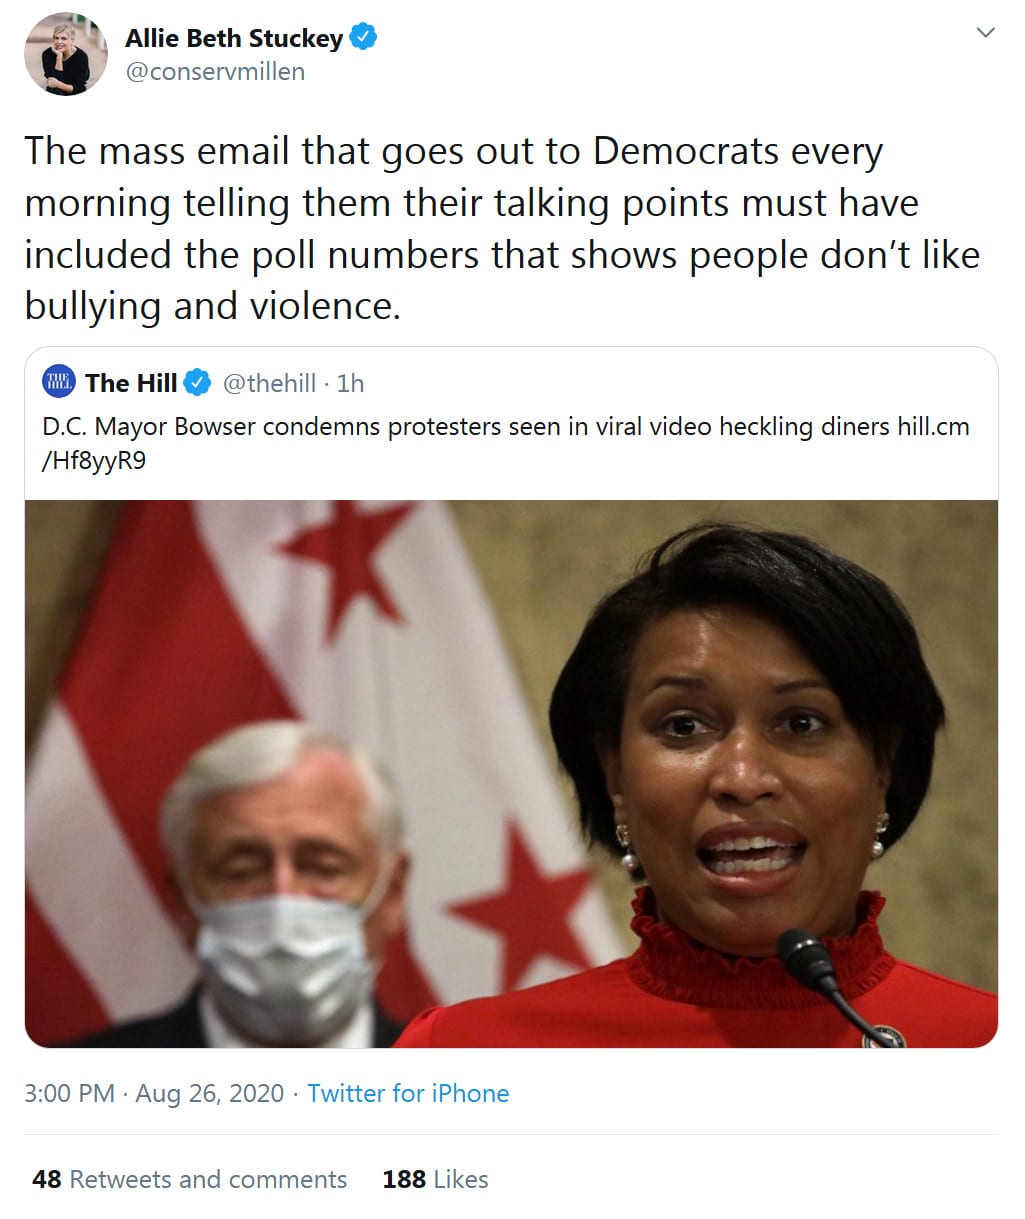
Task: Open The Hill account name in quoted tweet
Action: point(131,383)
